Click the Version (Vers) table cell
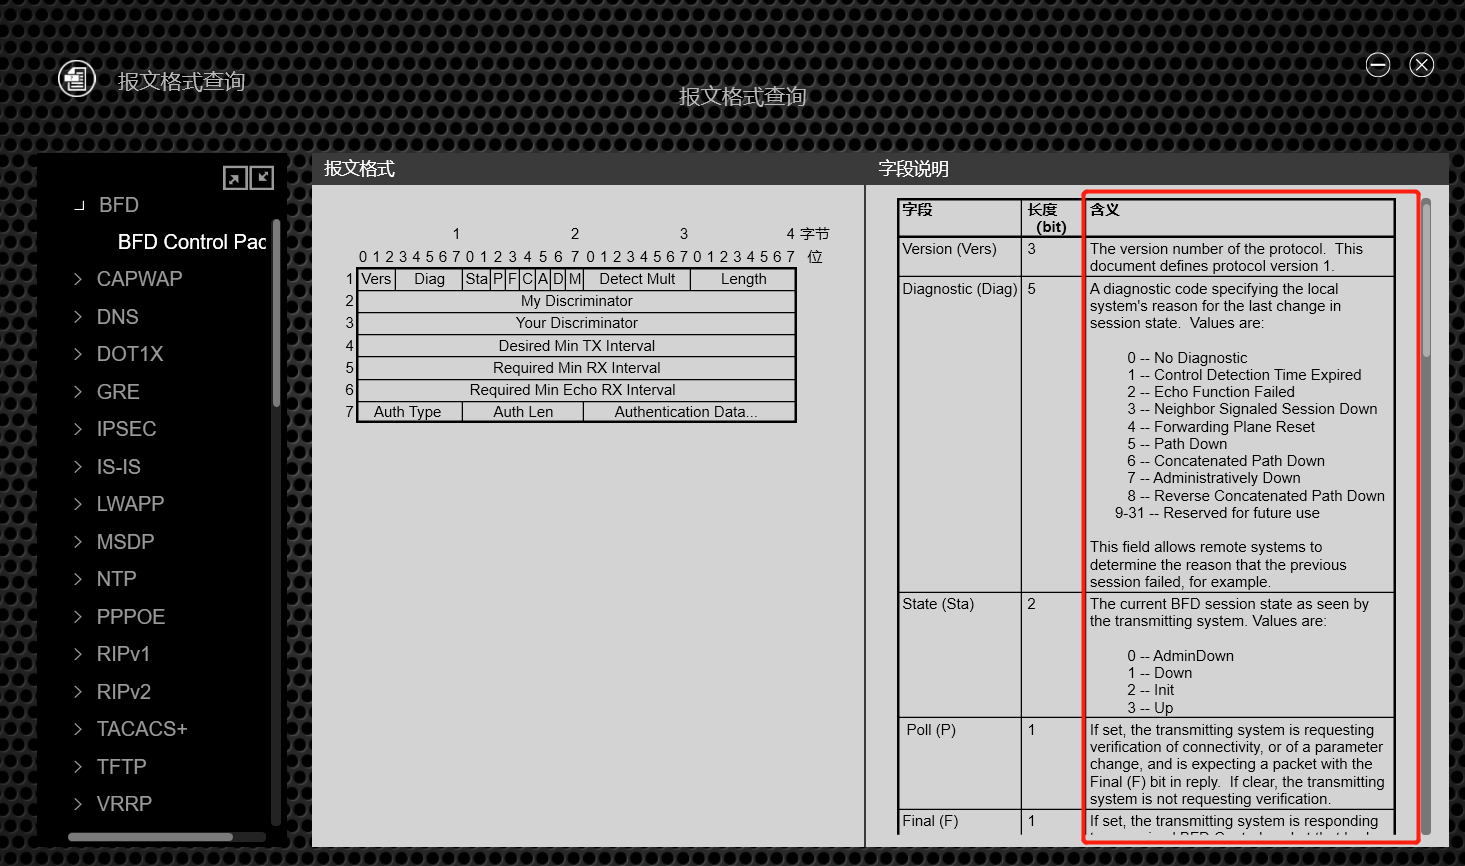This screenshot has height=866, width=1465. click(x=960, y=257)
